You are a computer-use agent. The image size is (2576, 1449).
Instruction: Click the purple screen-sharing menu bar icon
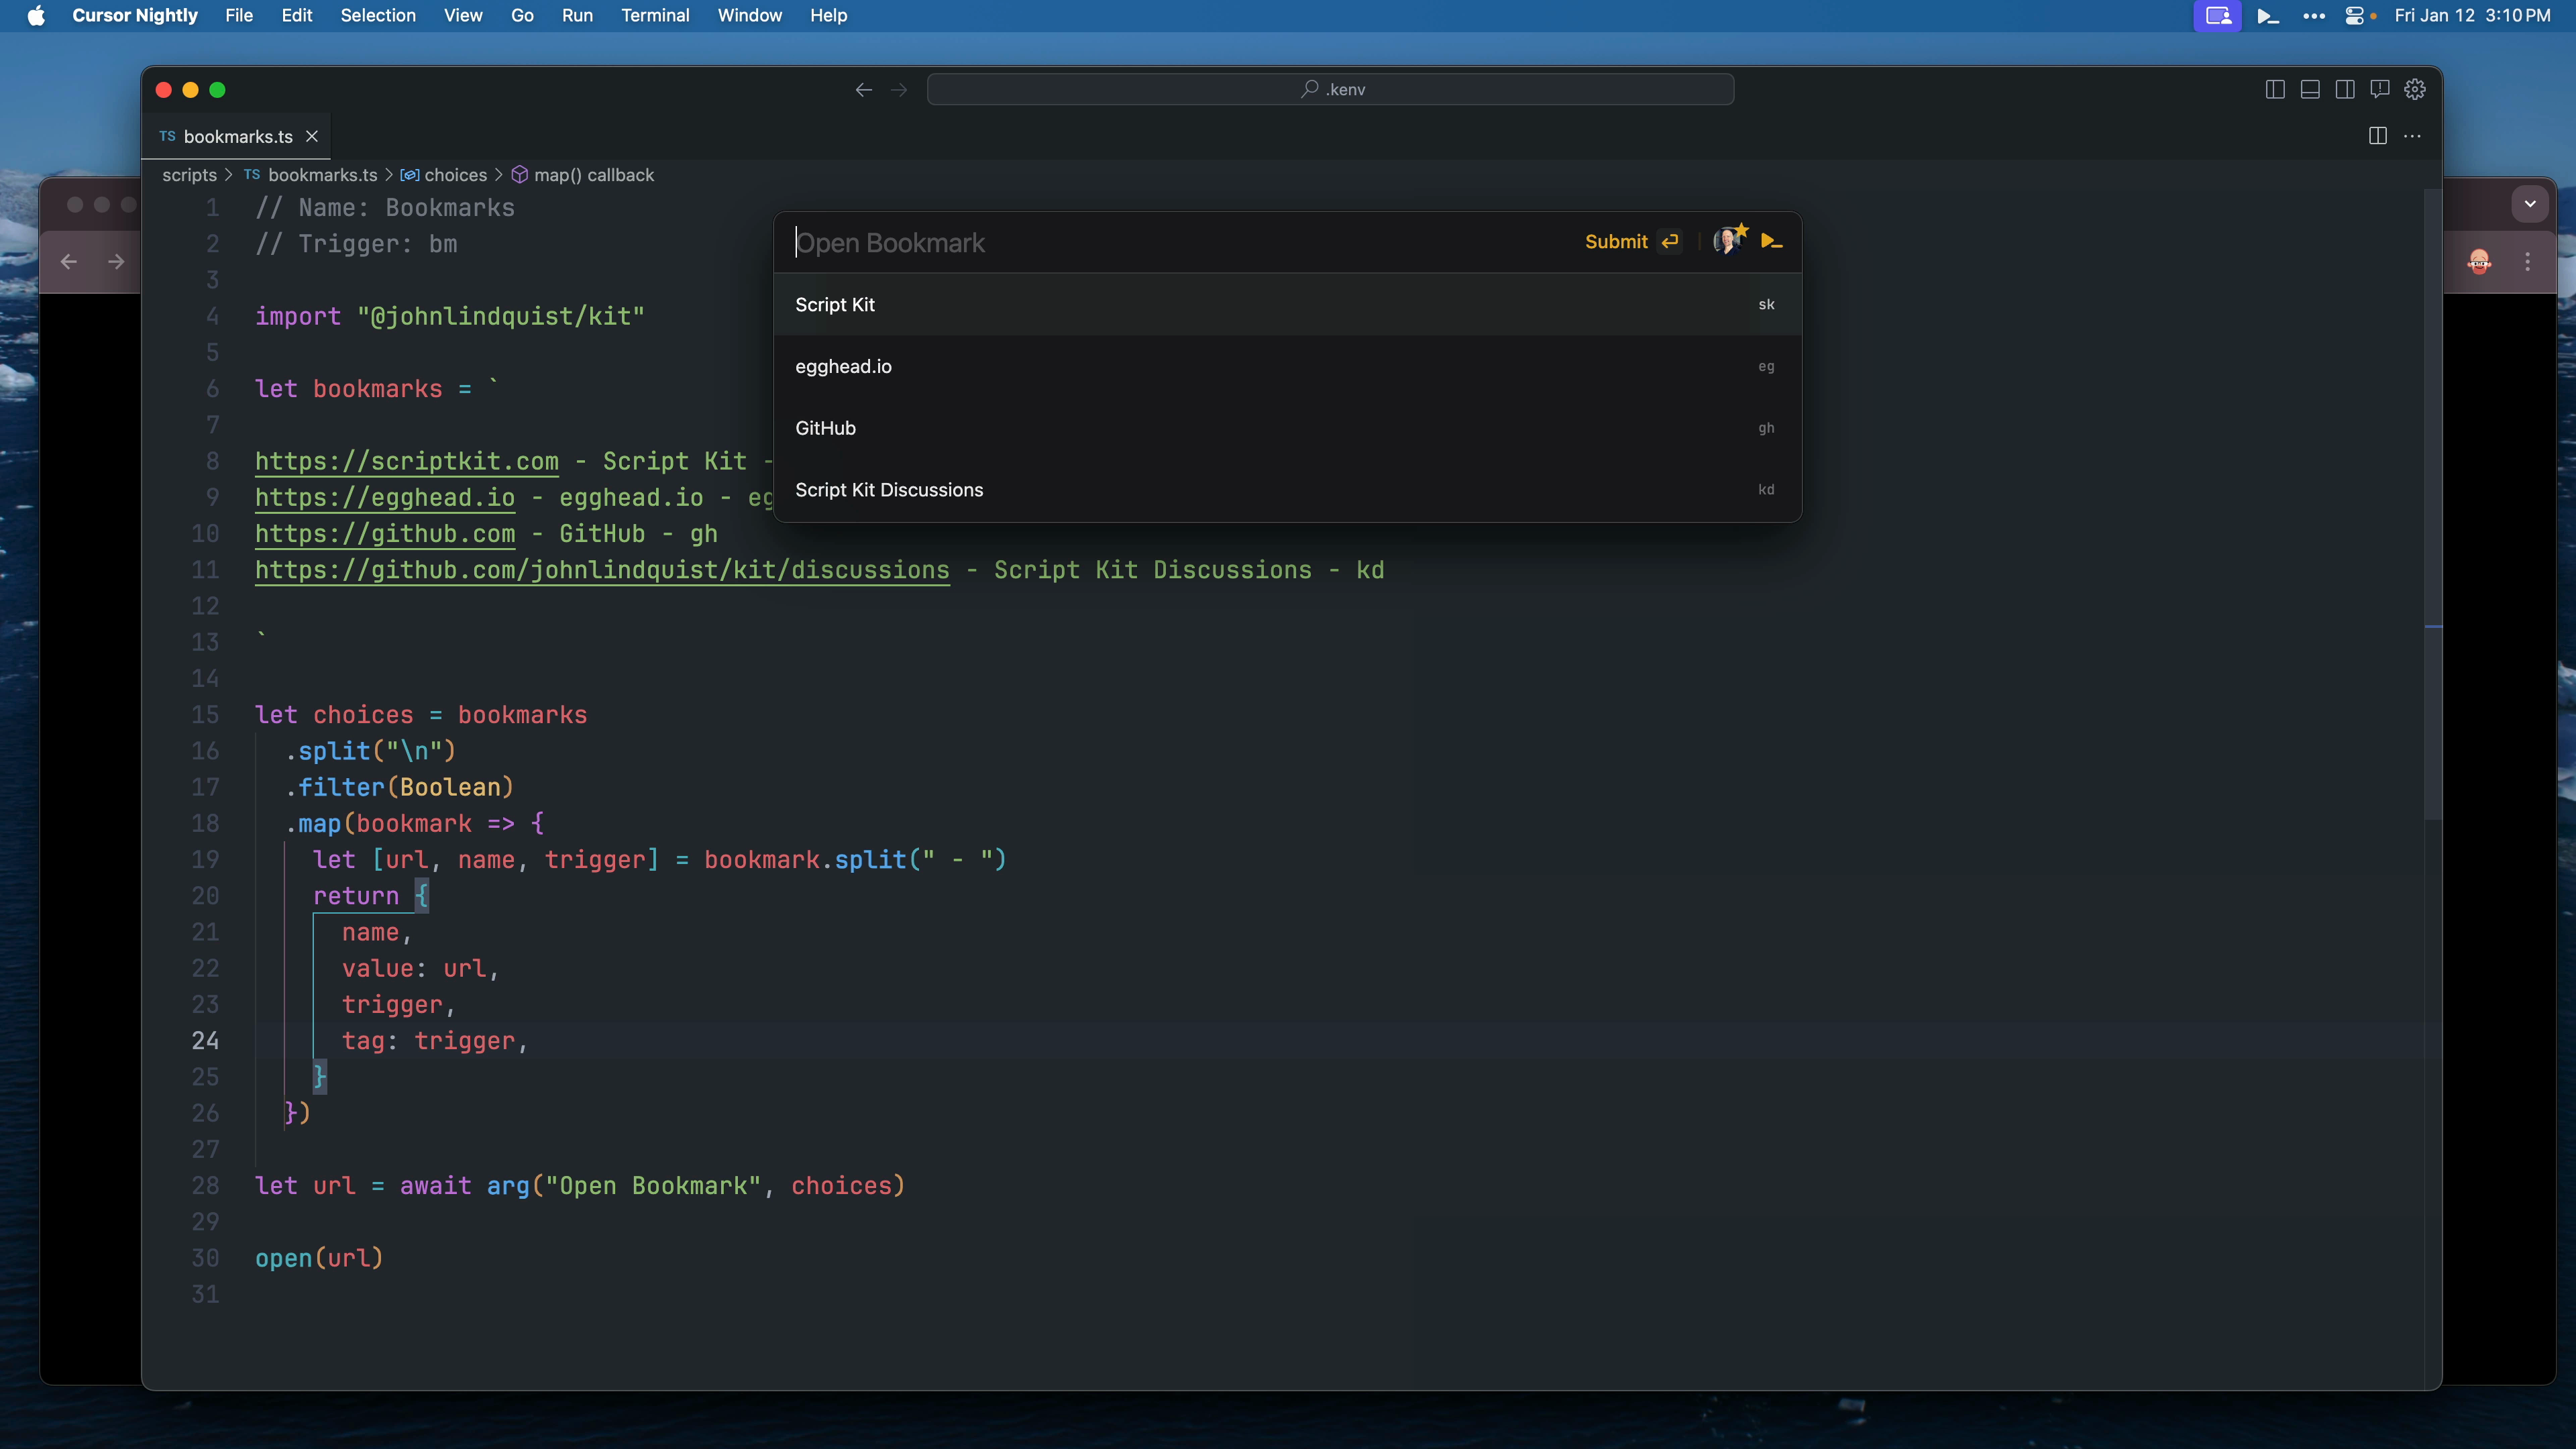point(2218,16)
